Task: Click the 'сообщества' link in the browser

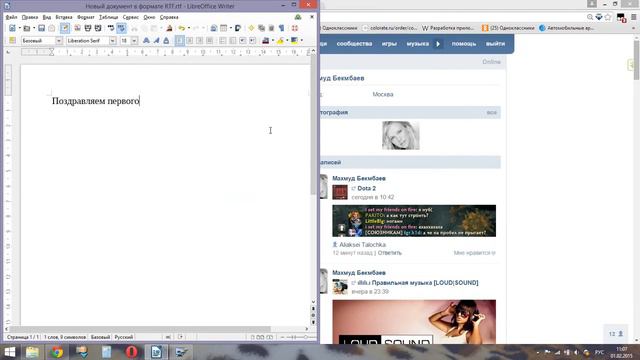Action: point(354,44)
